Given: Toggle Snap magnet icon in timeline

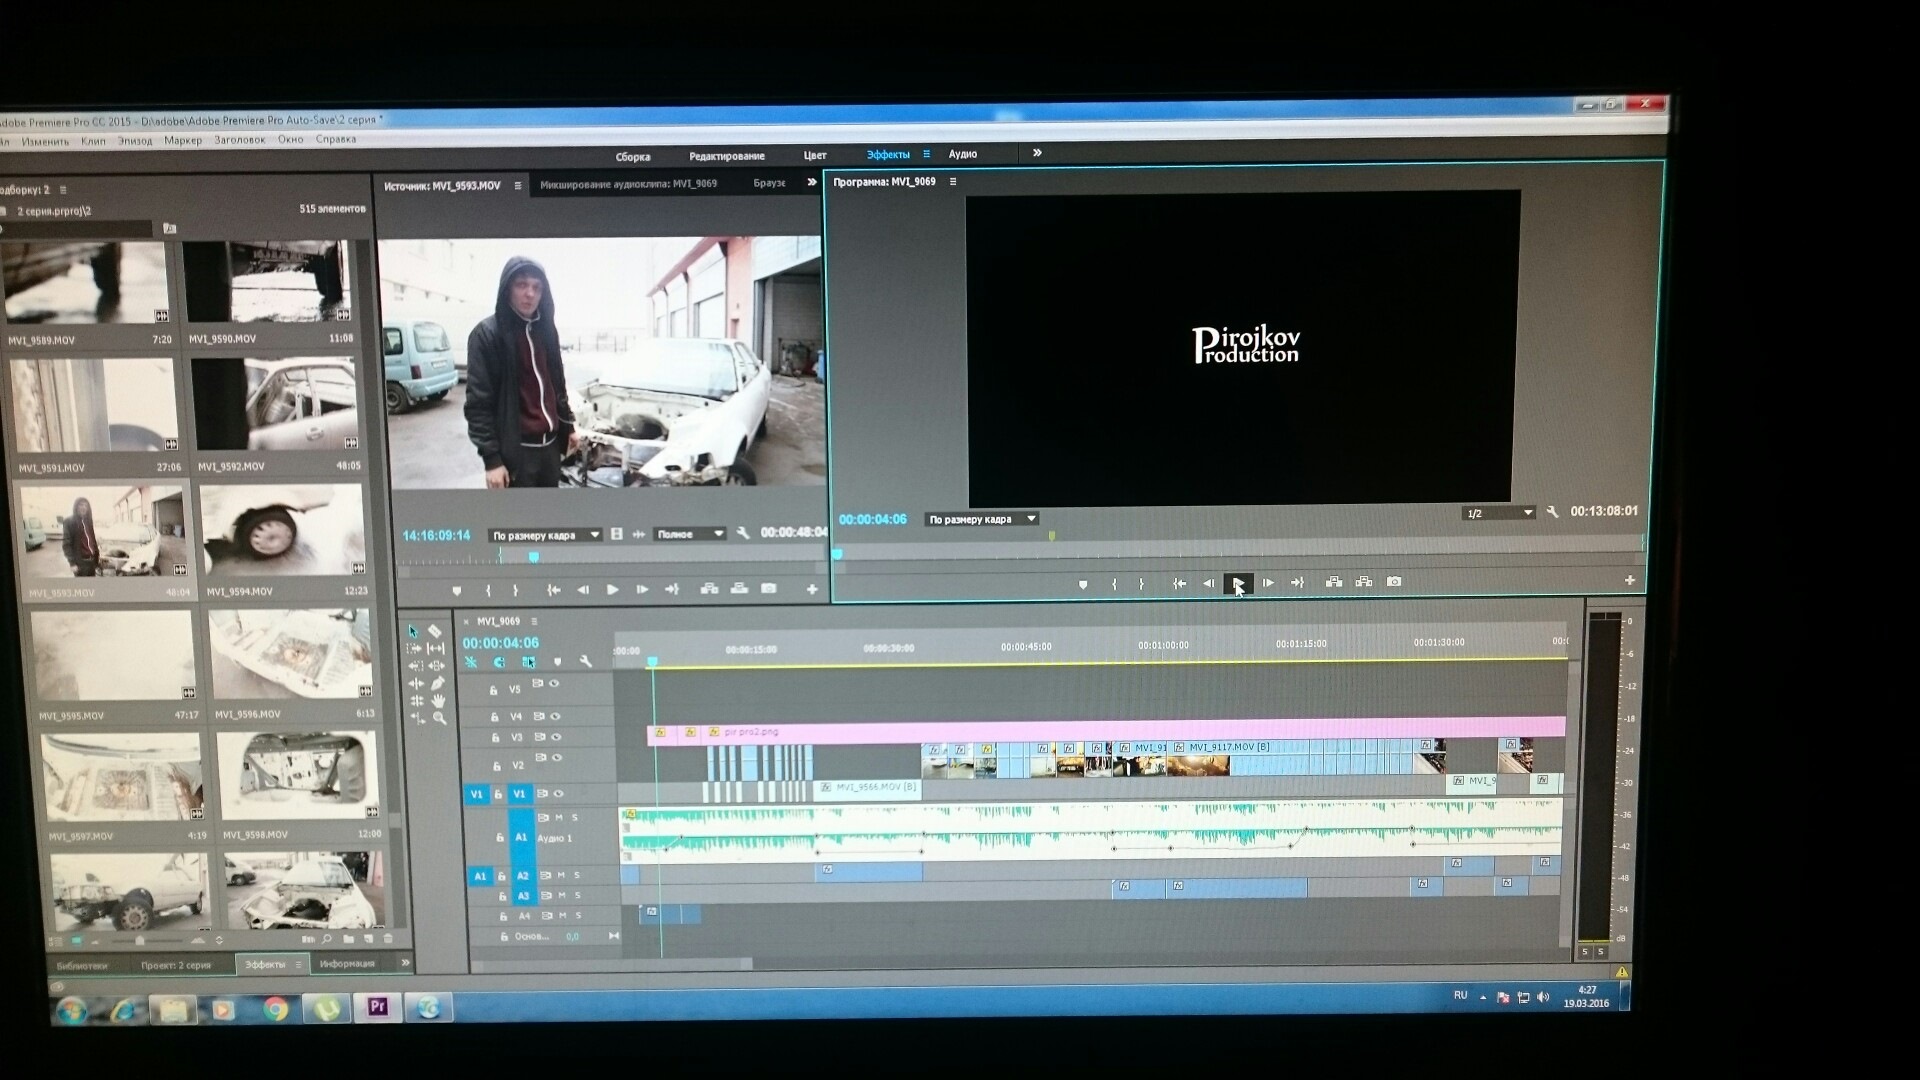Looking at the screenshot, I should coord(499,662).
